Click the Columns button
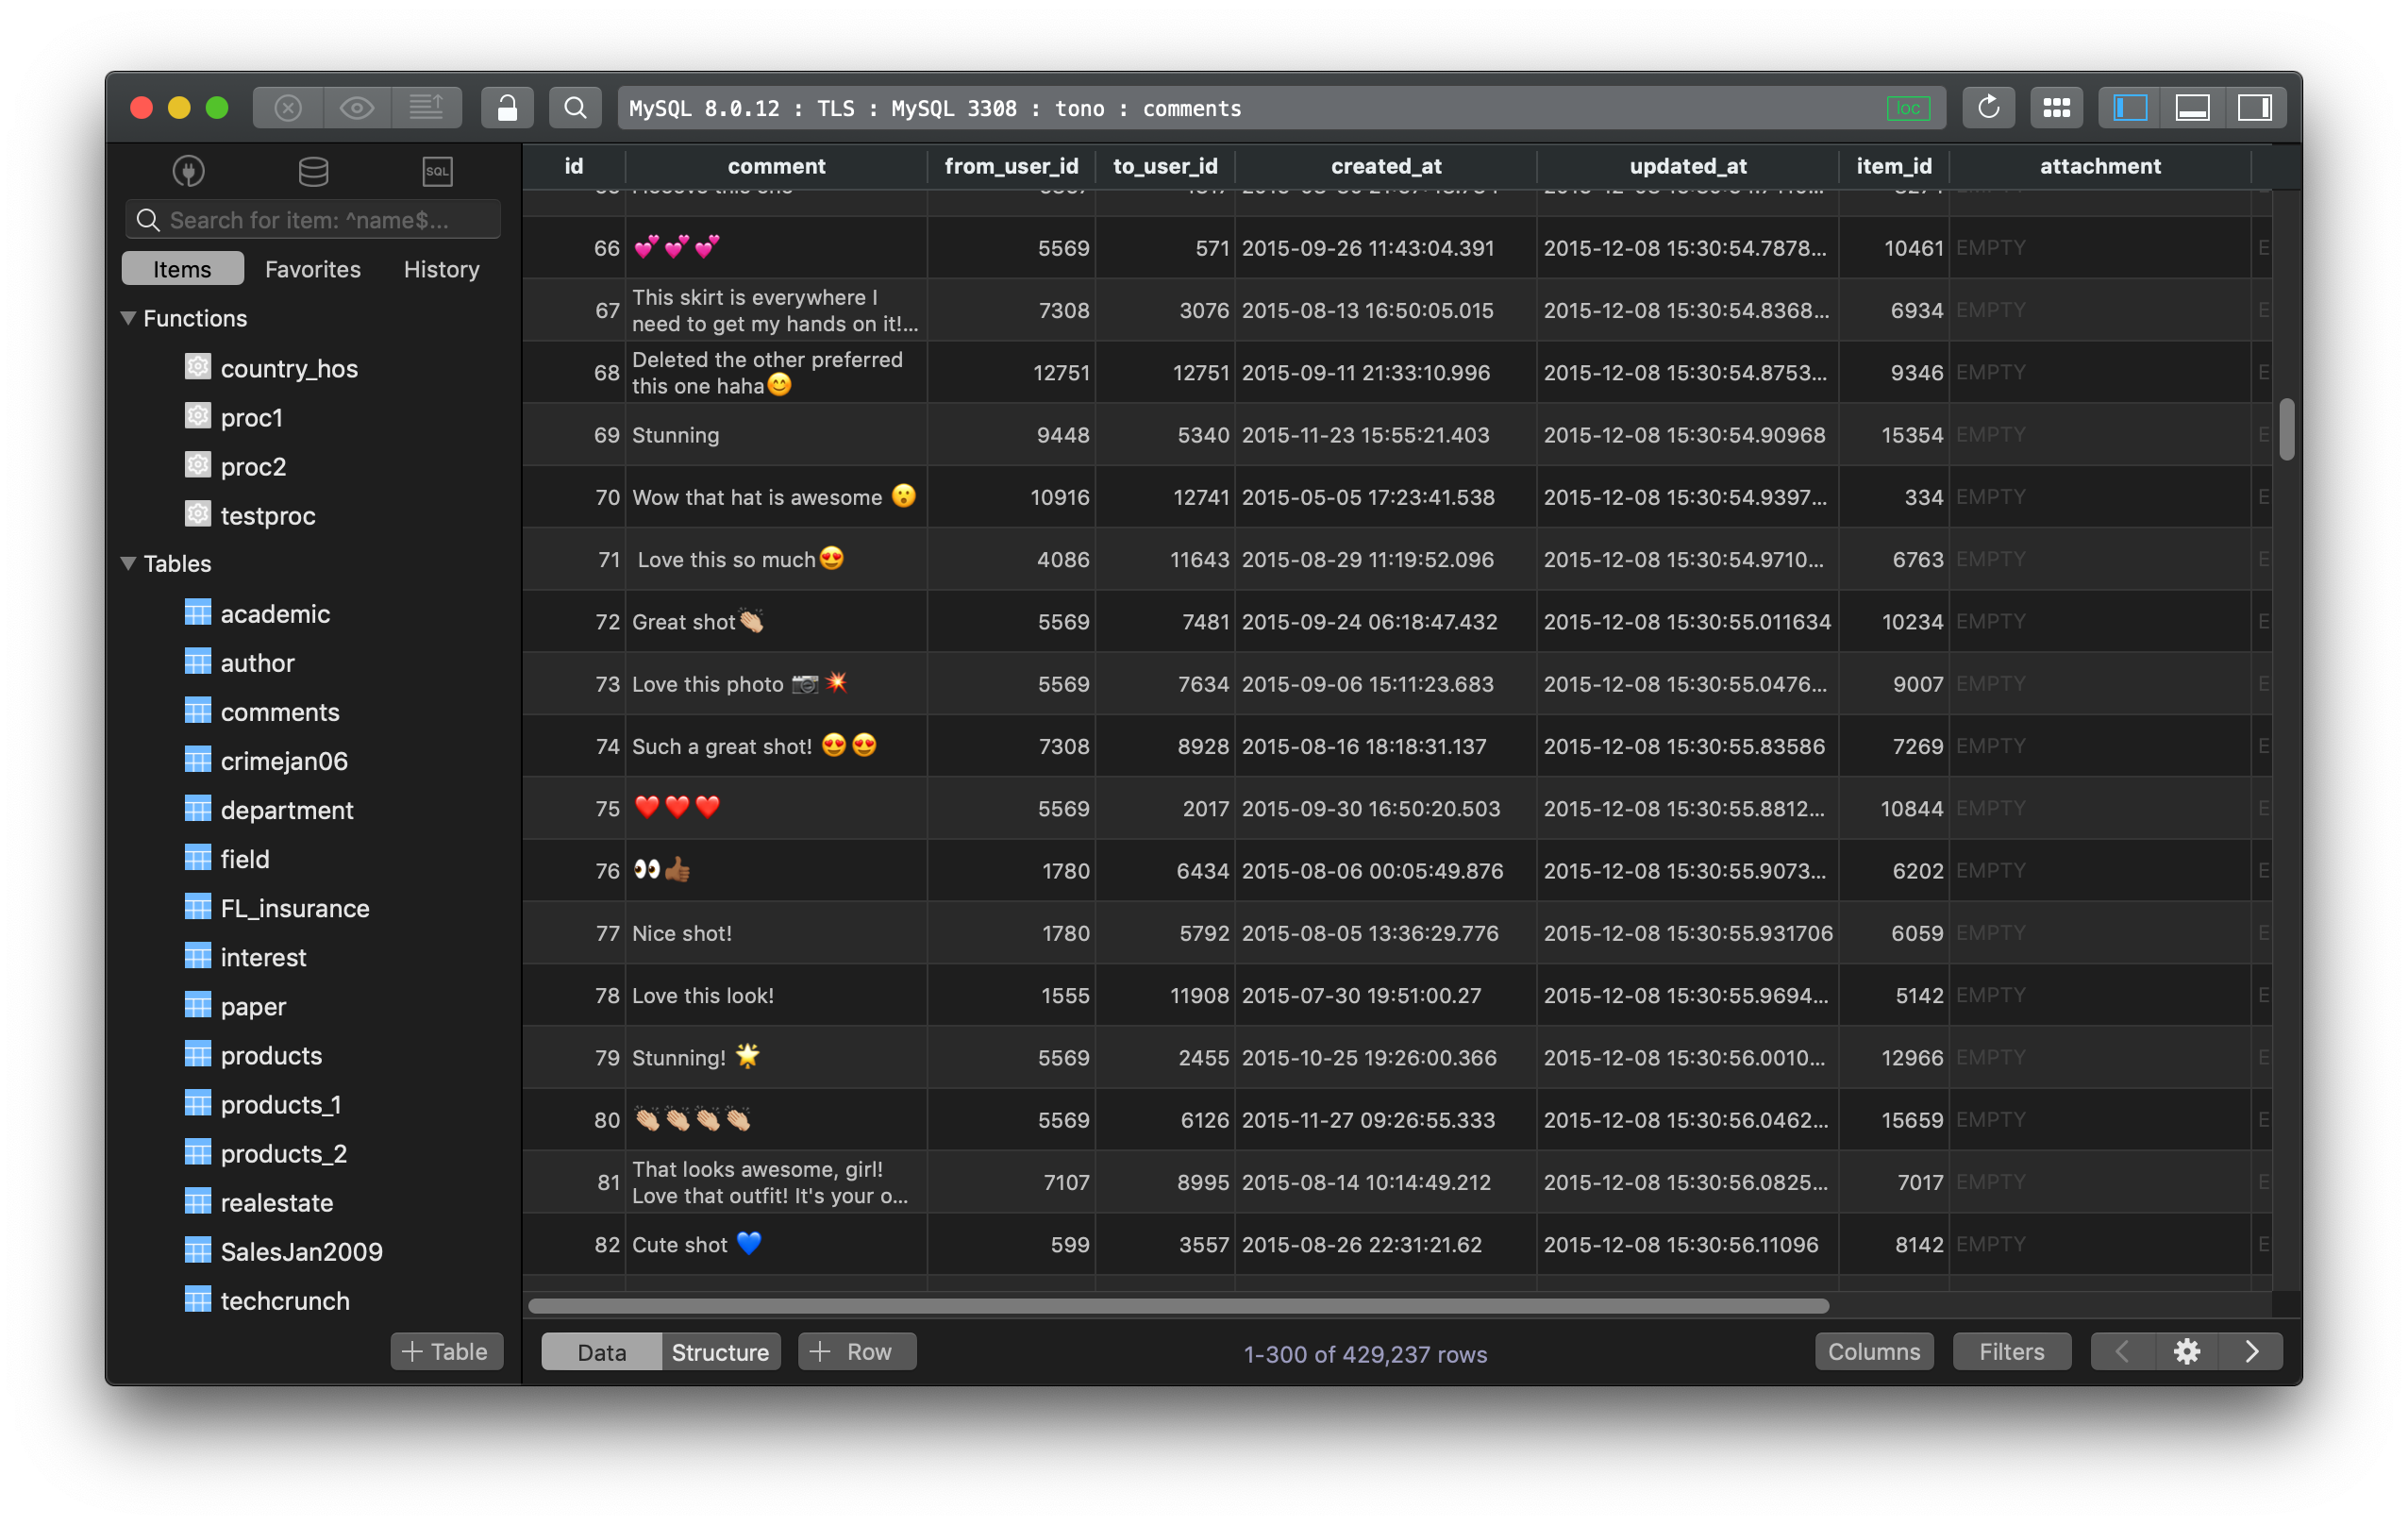Image resolution: width=2408 pixels, height=1525 pixels. pos(1875,1351)
